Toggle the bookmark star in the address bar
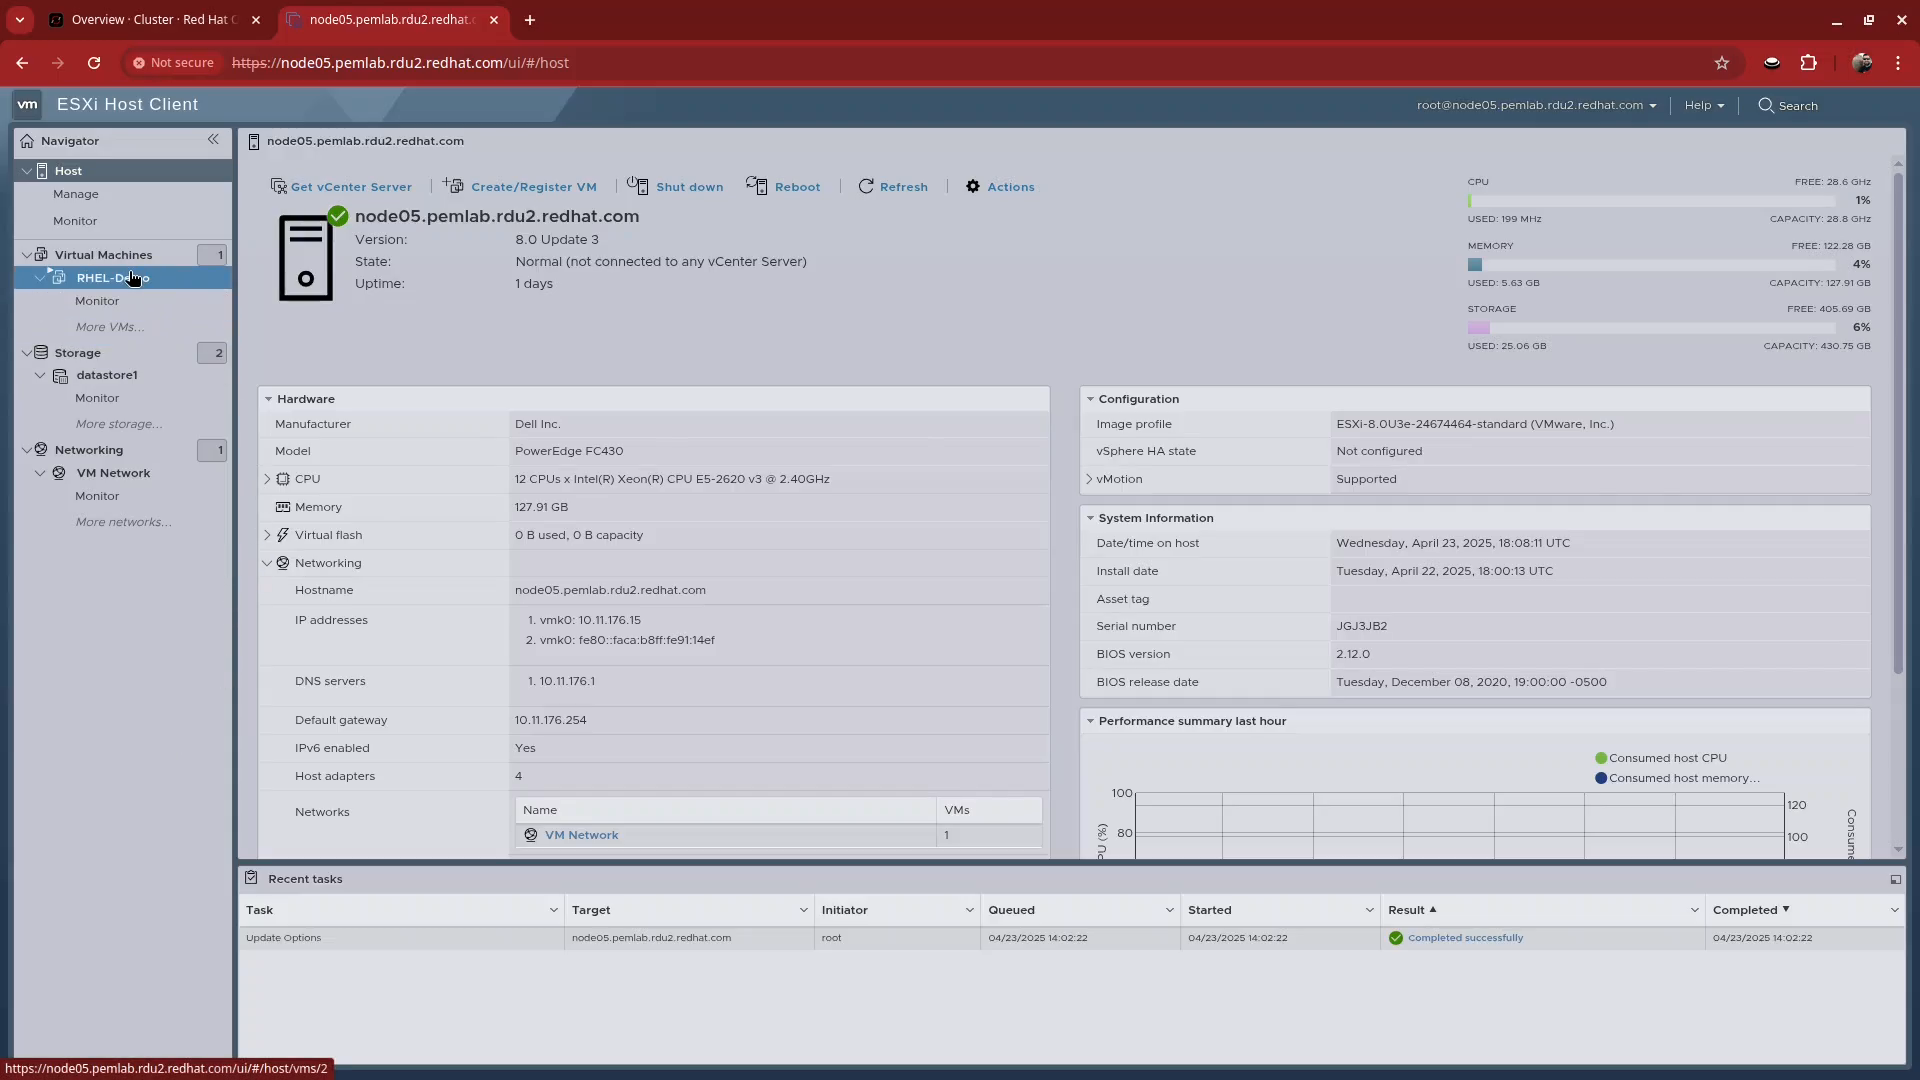This screenshot has height=1080, width=1920. click(1722, 62)
